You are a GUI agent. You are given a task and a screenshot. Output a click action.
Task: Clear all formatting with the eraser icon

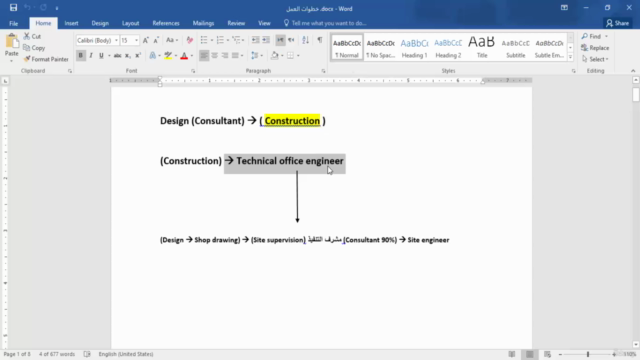pos(189,40)
